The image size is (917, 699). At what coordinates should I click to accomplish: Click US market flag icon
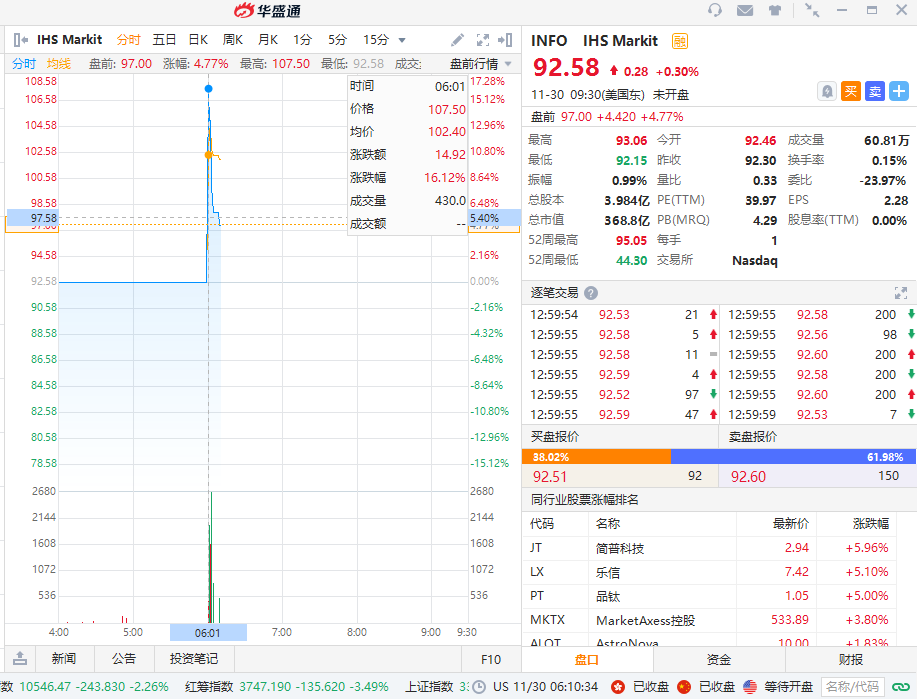[750, 687]
